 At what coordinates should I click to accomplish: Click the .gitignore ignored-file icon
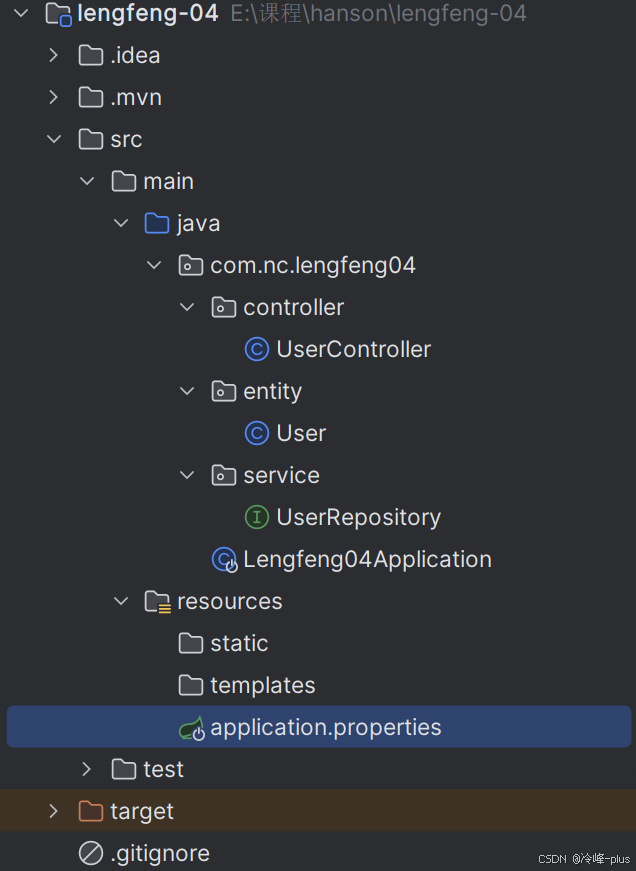90,853
